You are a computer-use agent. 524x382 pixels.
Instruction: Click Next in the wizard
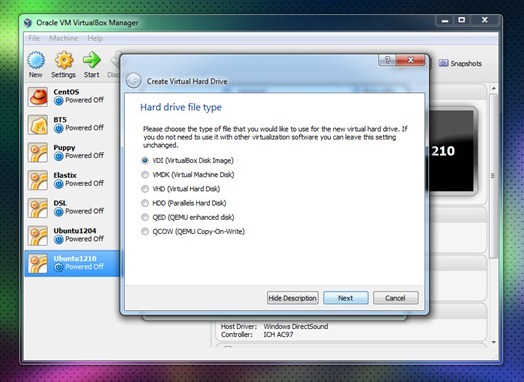(x=346, y=298)
